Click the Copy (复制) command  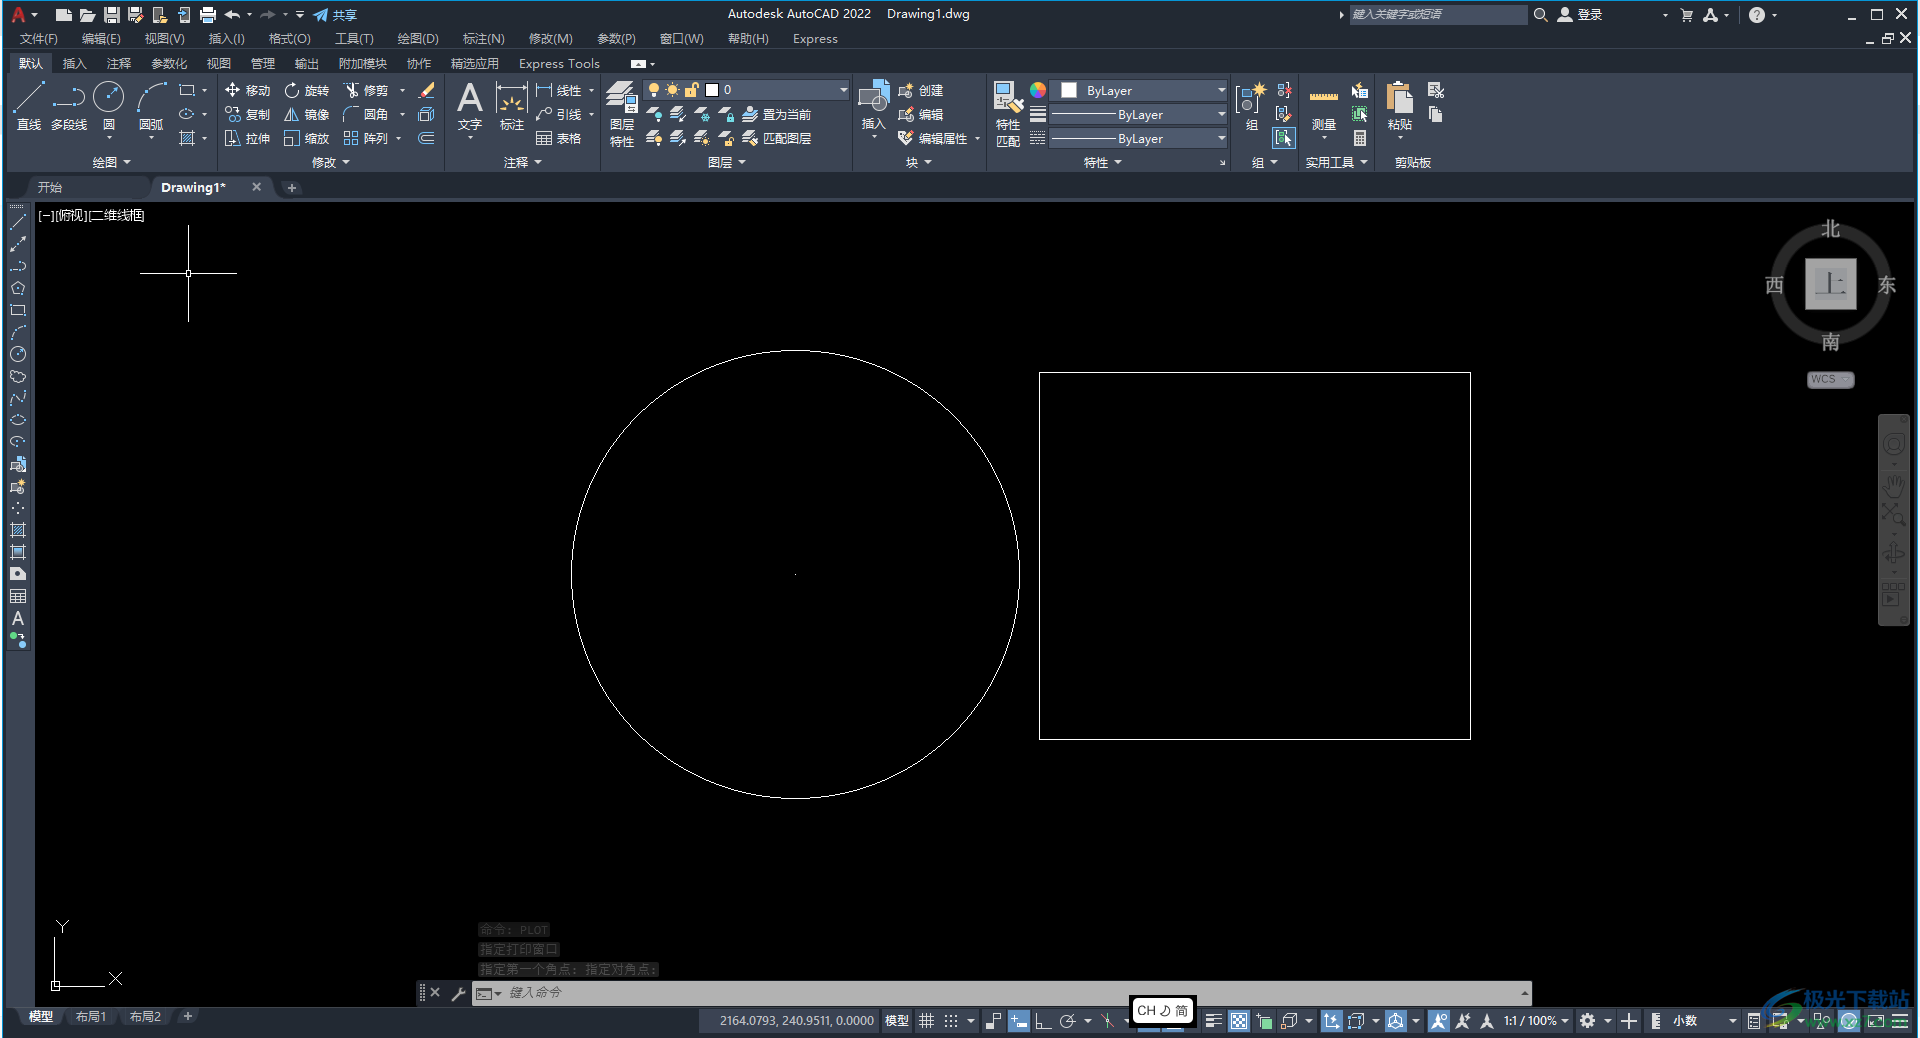pos(247,114)
